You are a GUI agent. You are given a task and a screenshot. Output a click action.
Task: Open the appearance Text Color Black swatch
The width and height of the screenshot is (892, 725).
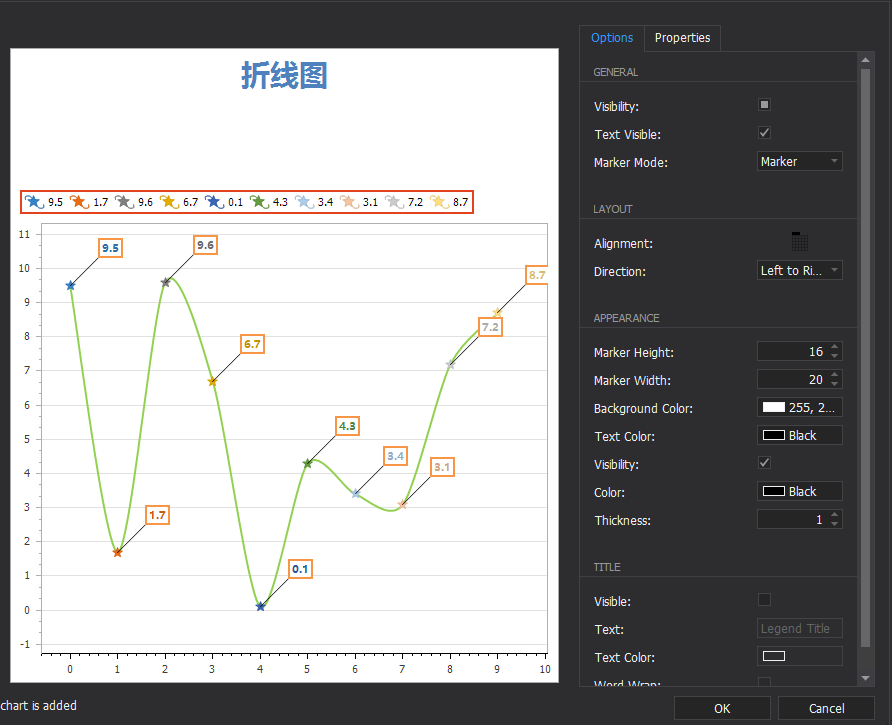[799, 435]
